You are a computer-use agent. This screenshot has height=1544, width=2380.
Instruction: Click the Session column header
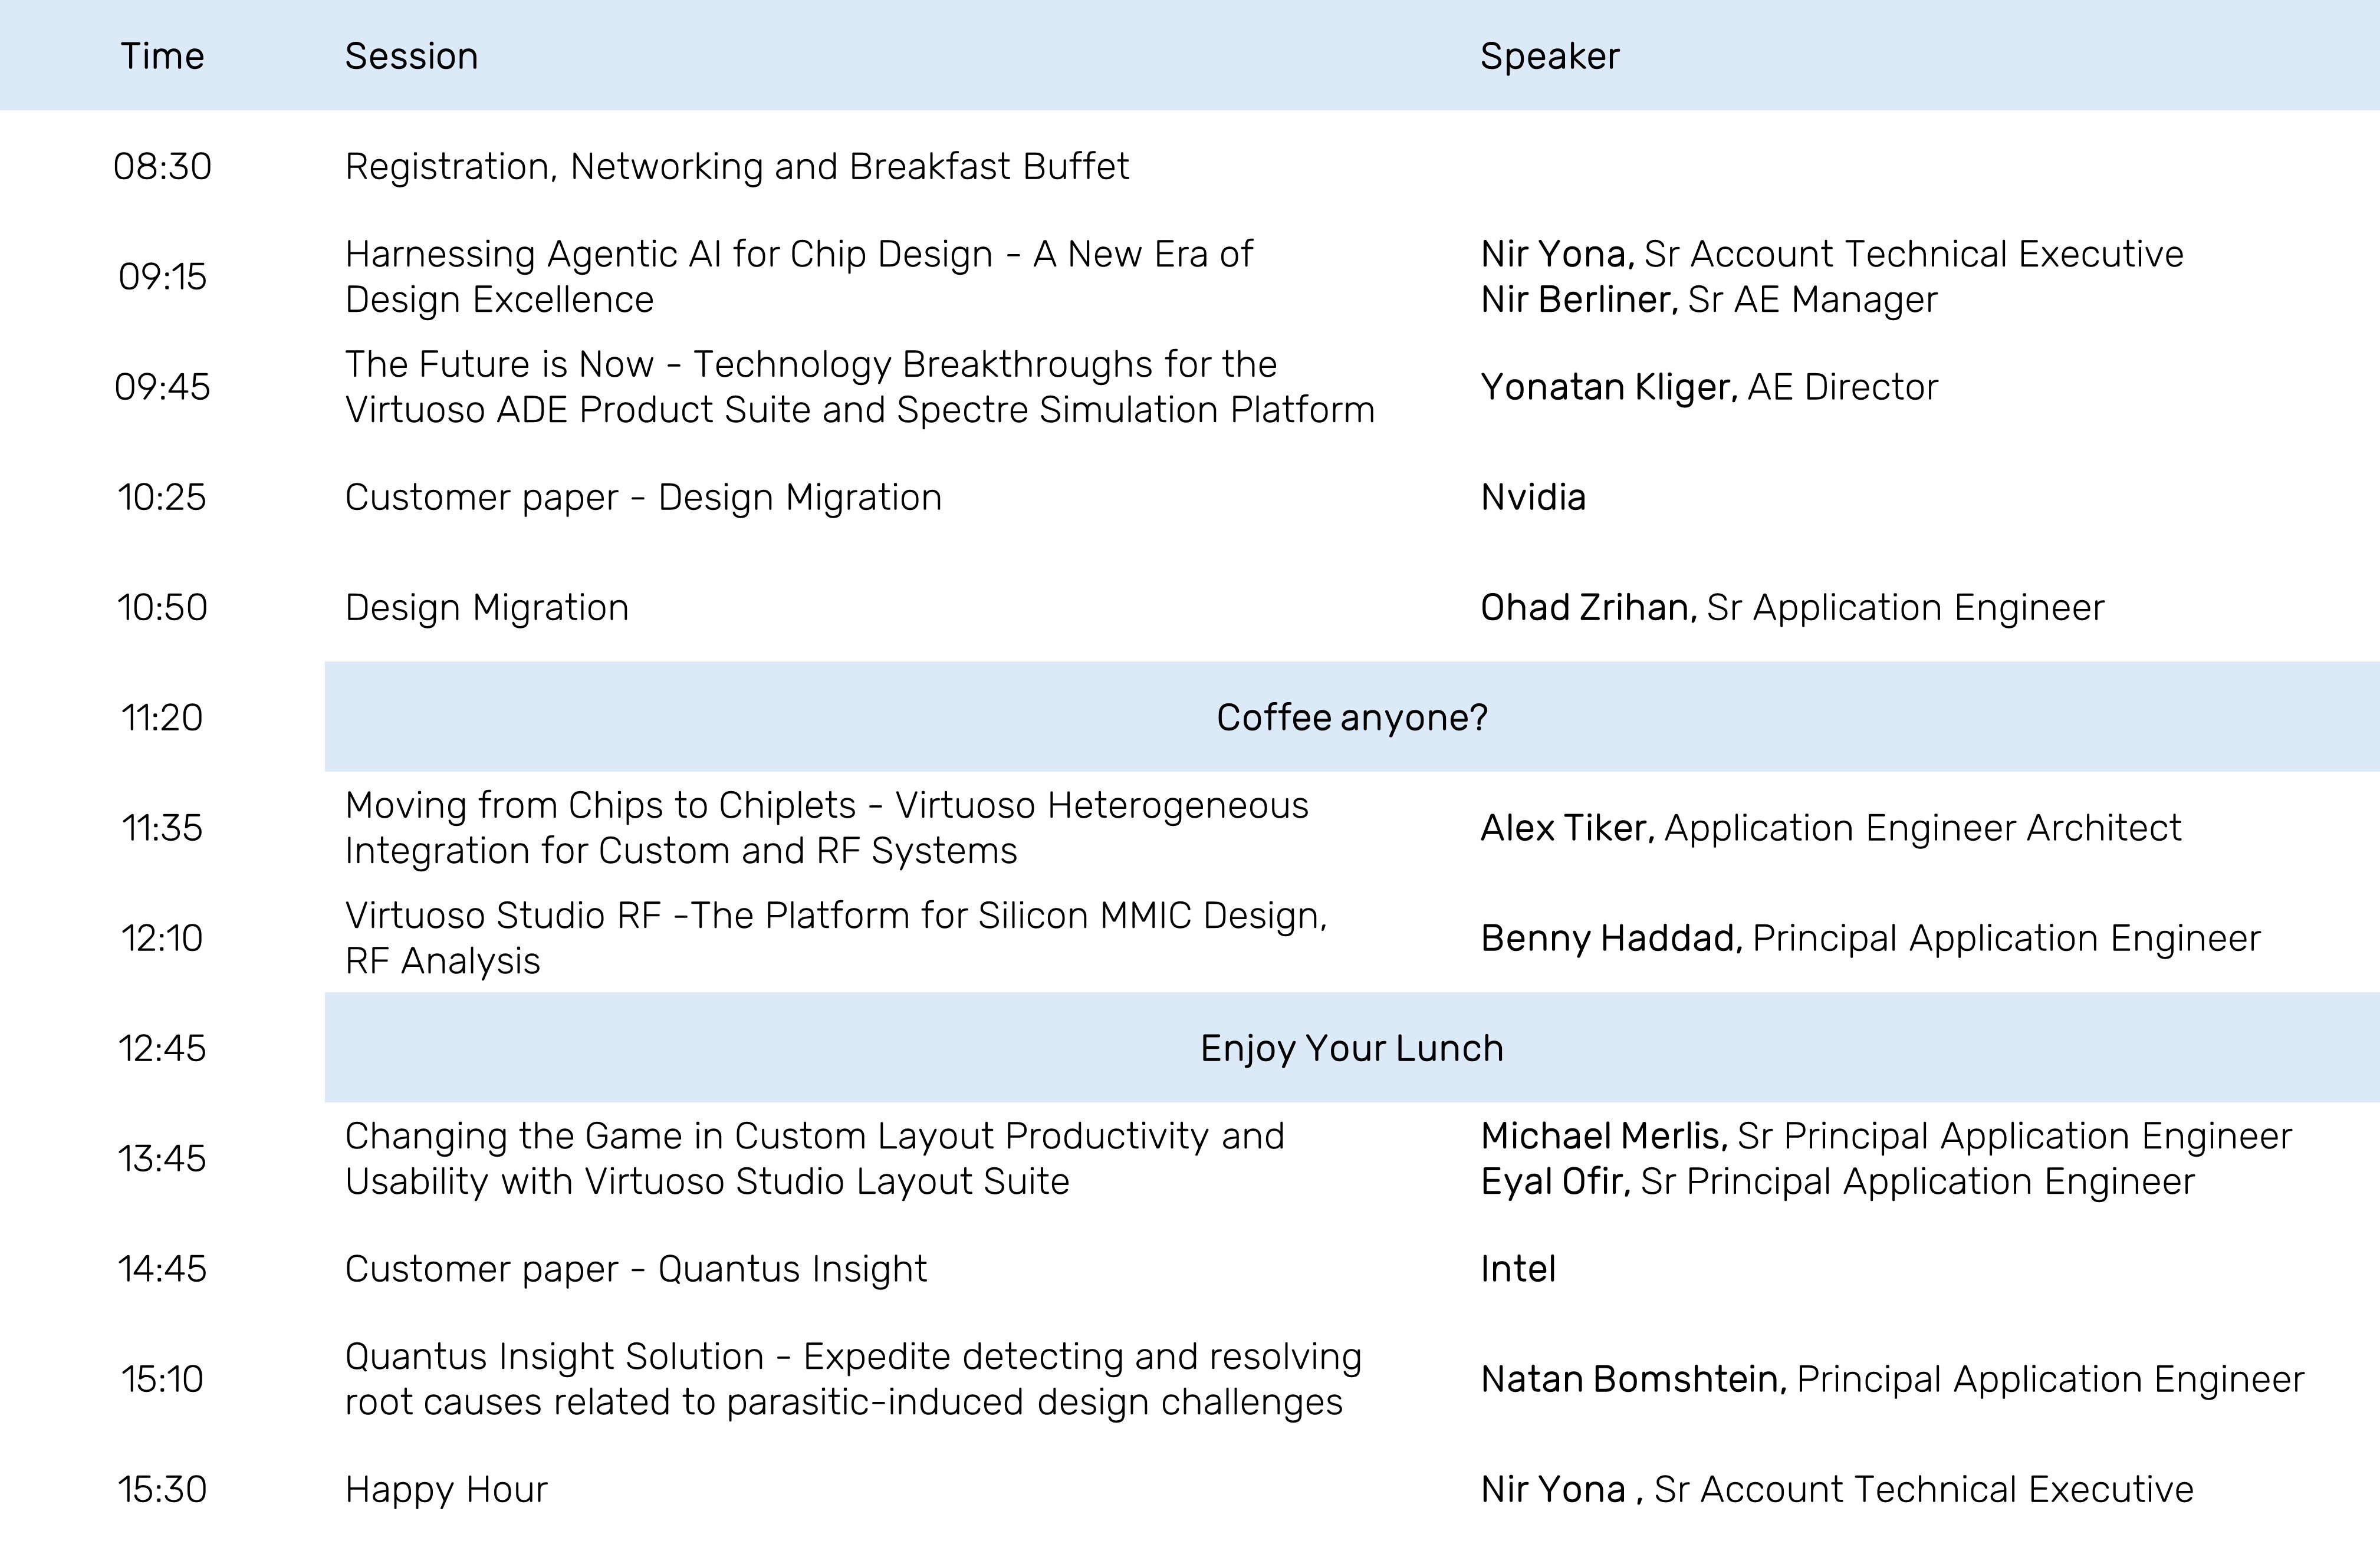pos(411,56)
